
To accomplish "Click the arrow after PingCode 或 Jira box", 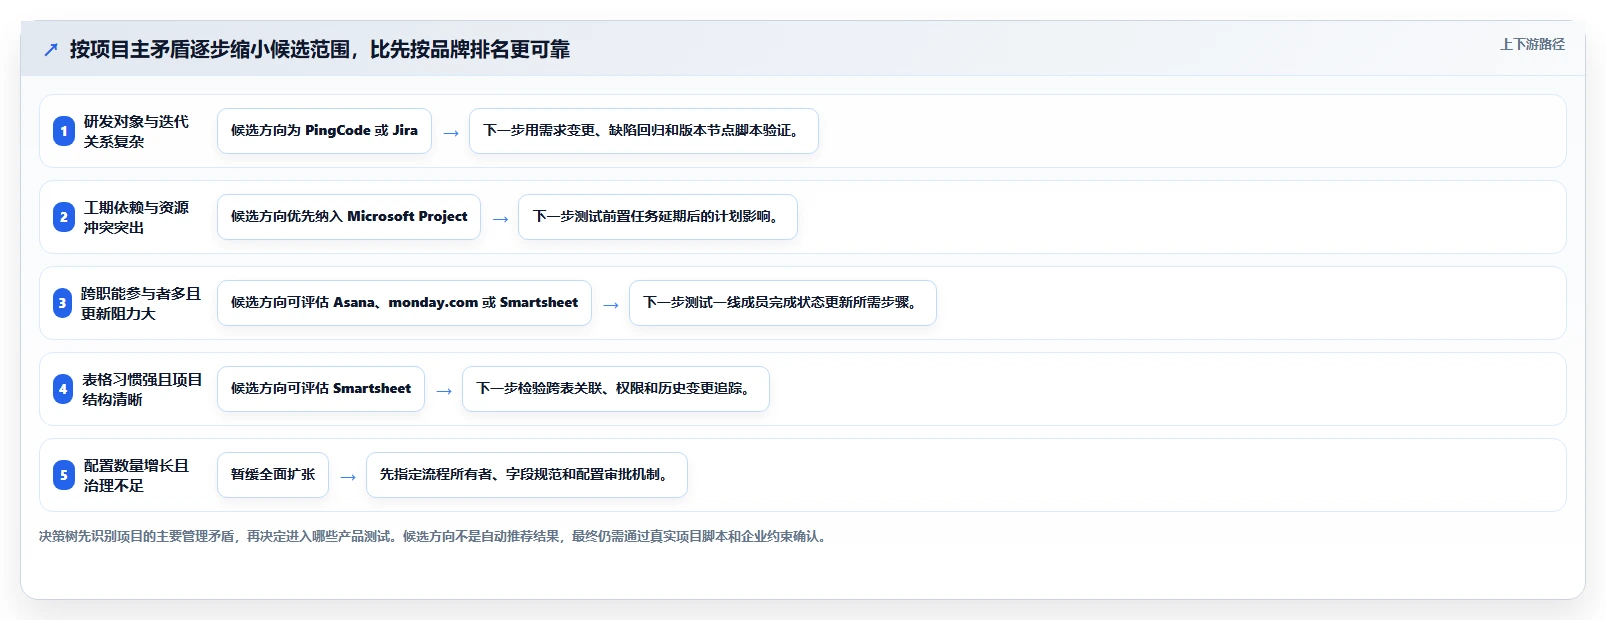I will click(451, 132).
